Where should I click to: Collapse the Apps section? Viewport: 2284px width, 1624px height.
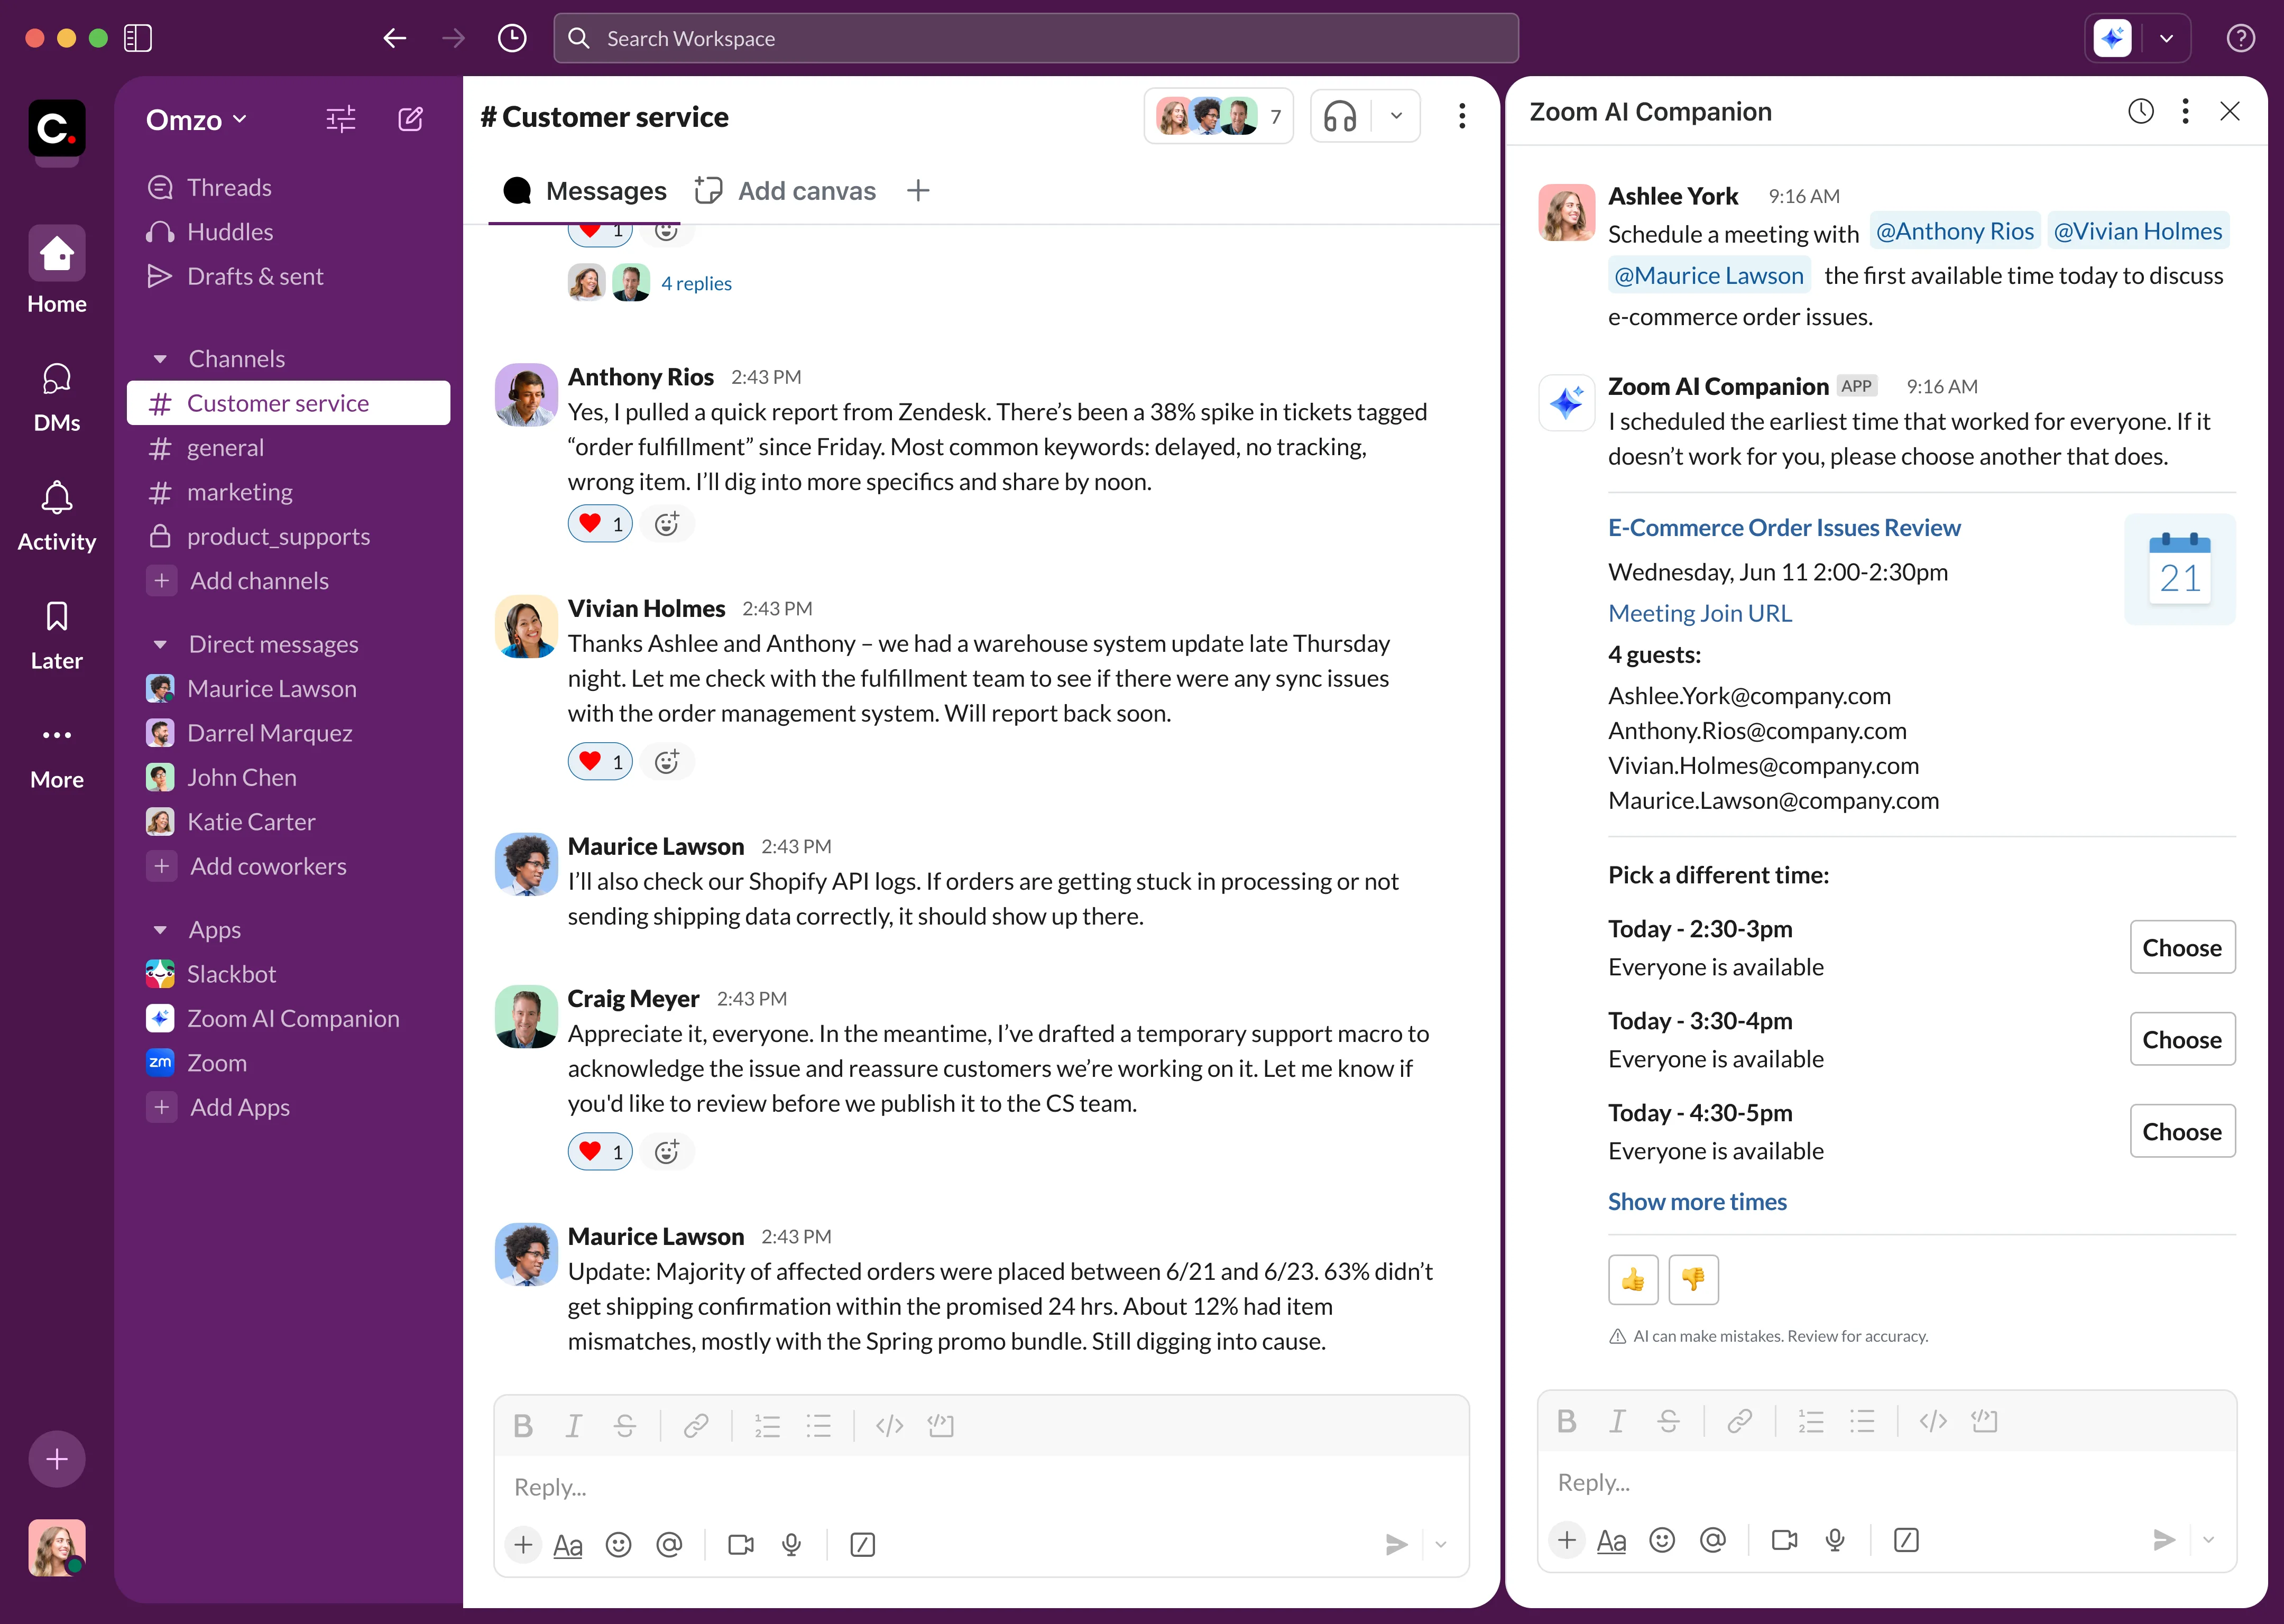(x=162, y=929)
